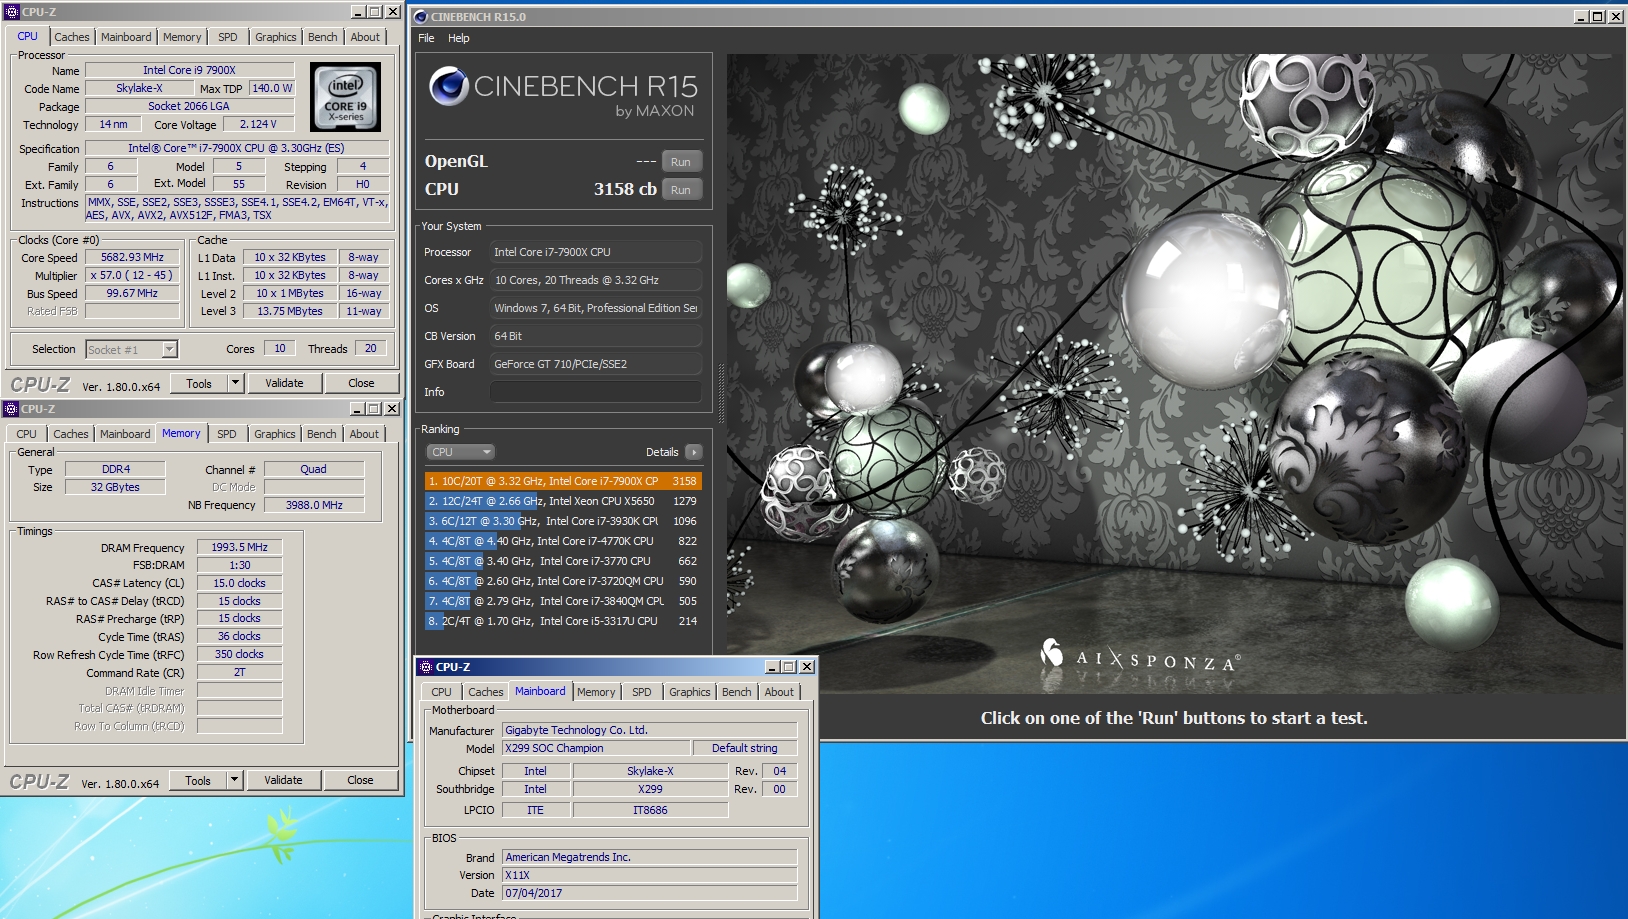Minimize the Memory CPU-Z window
Image resolution: width=1628 pixels, height=919 pixels.
357,409
